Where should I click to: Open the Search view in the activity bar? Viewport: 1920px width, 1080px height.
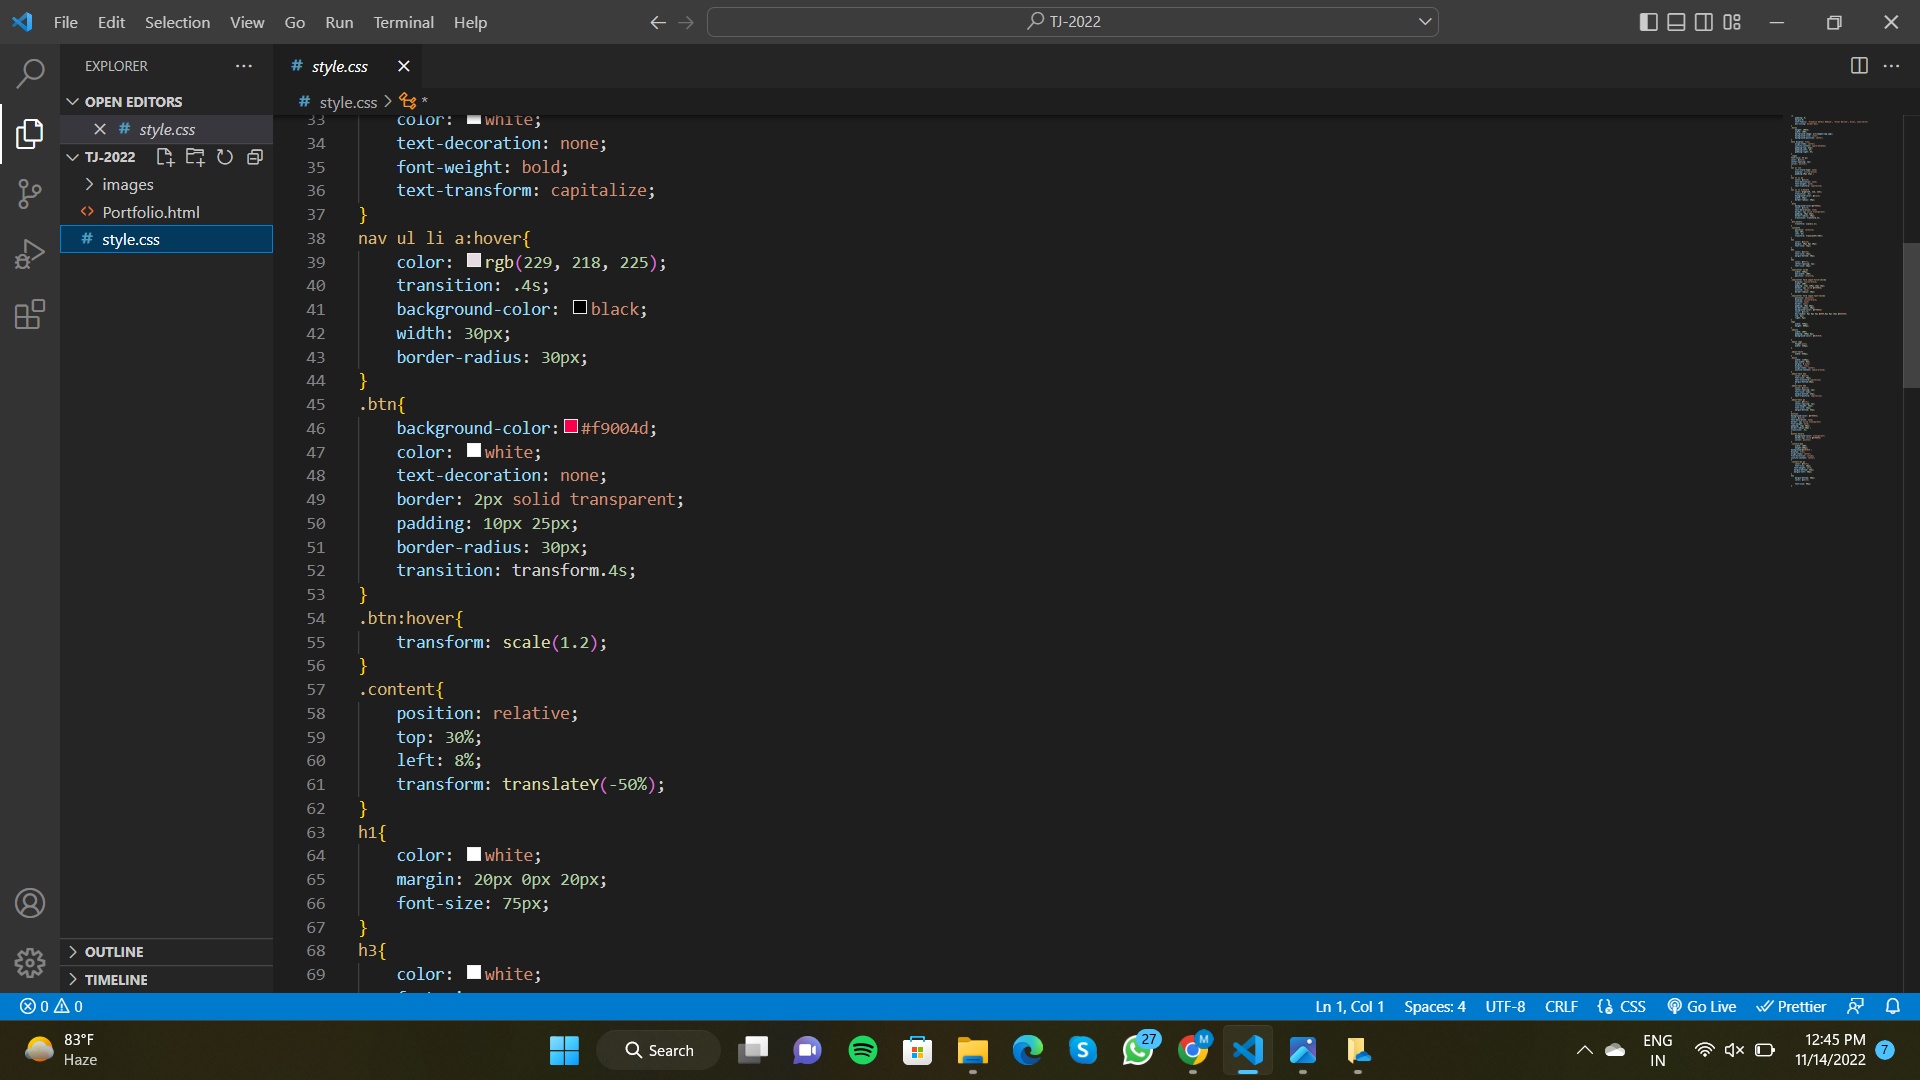point(30,73)
